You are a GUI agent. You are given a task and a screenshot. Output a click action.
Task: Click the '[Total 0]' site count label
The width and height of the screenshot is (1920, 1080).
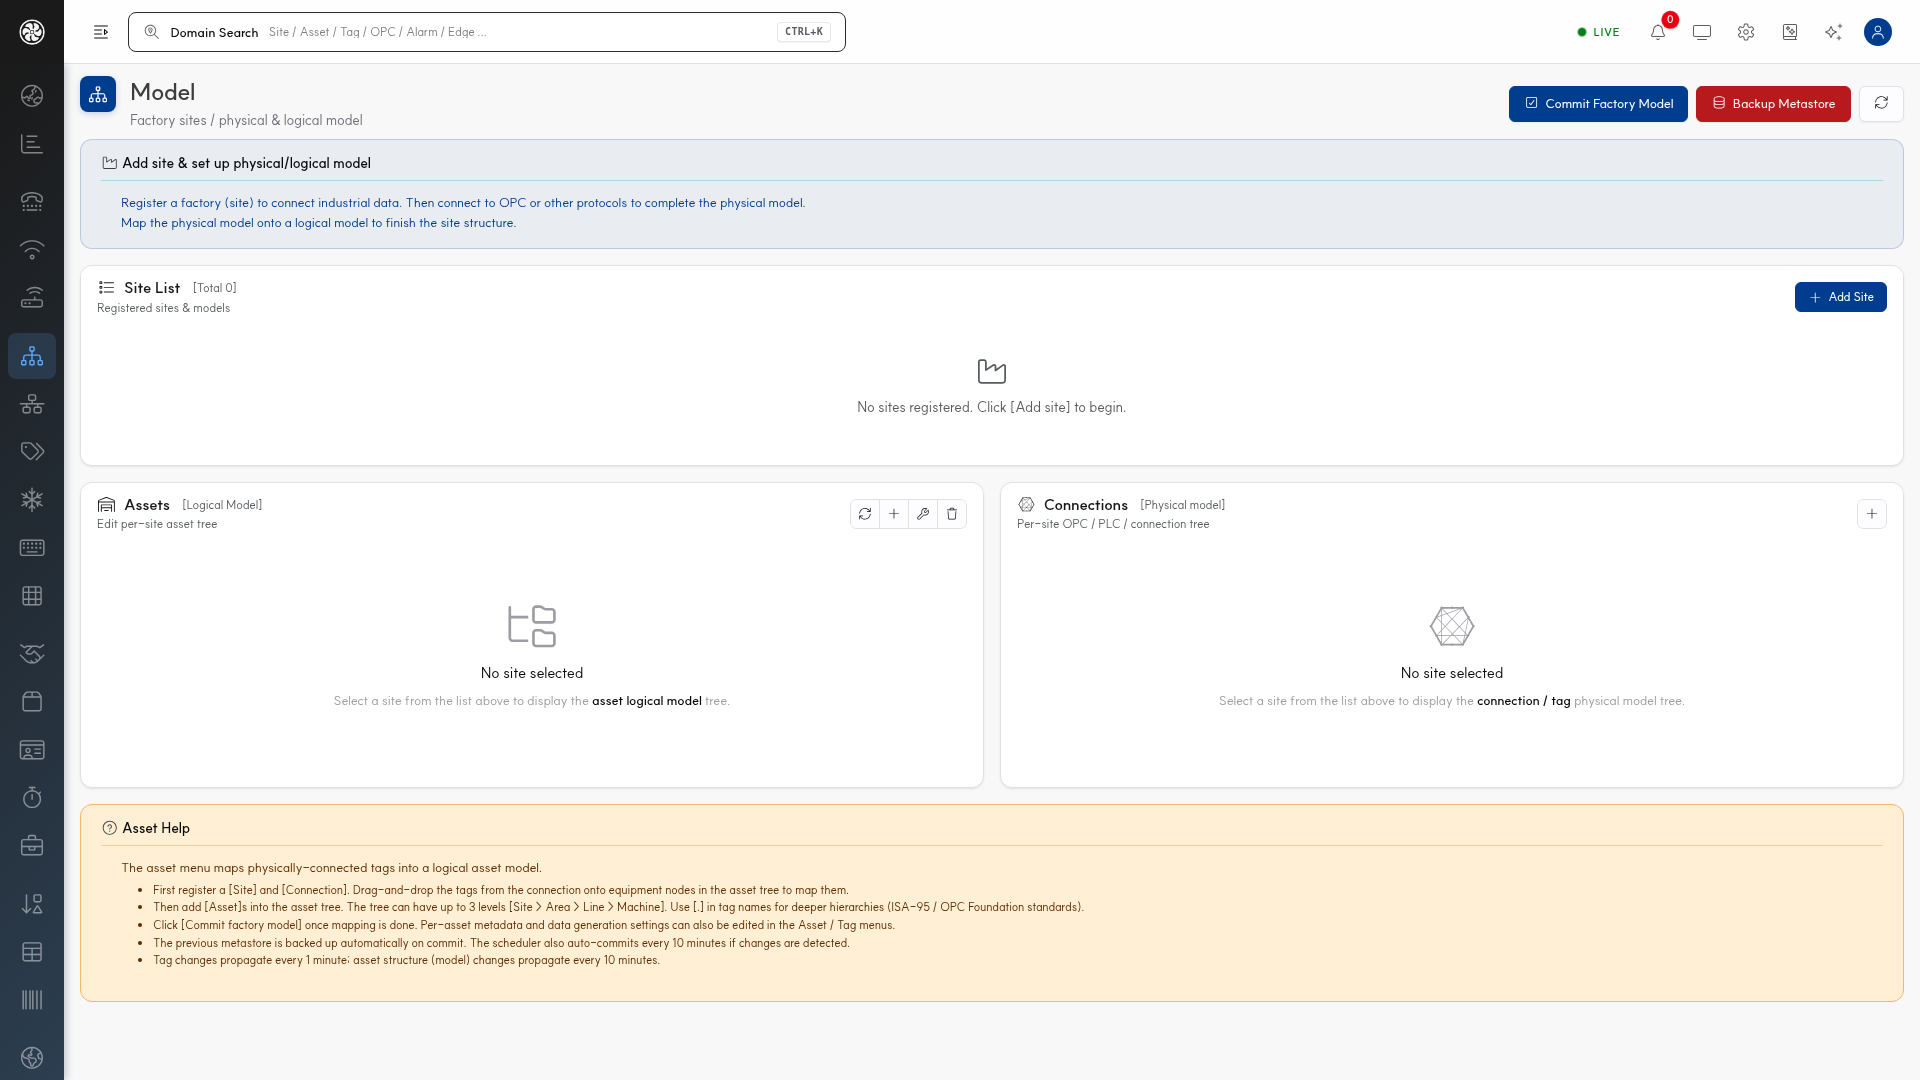tap(215, 288)
